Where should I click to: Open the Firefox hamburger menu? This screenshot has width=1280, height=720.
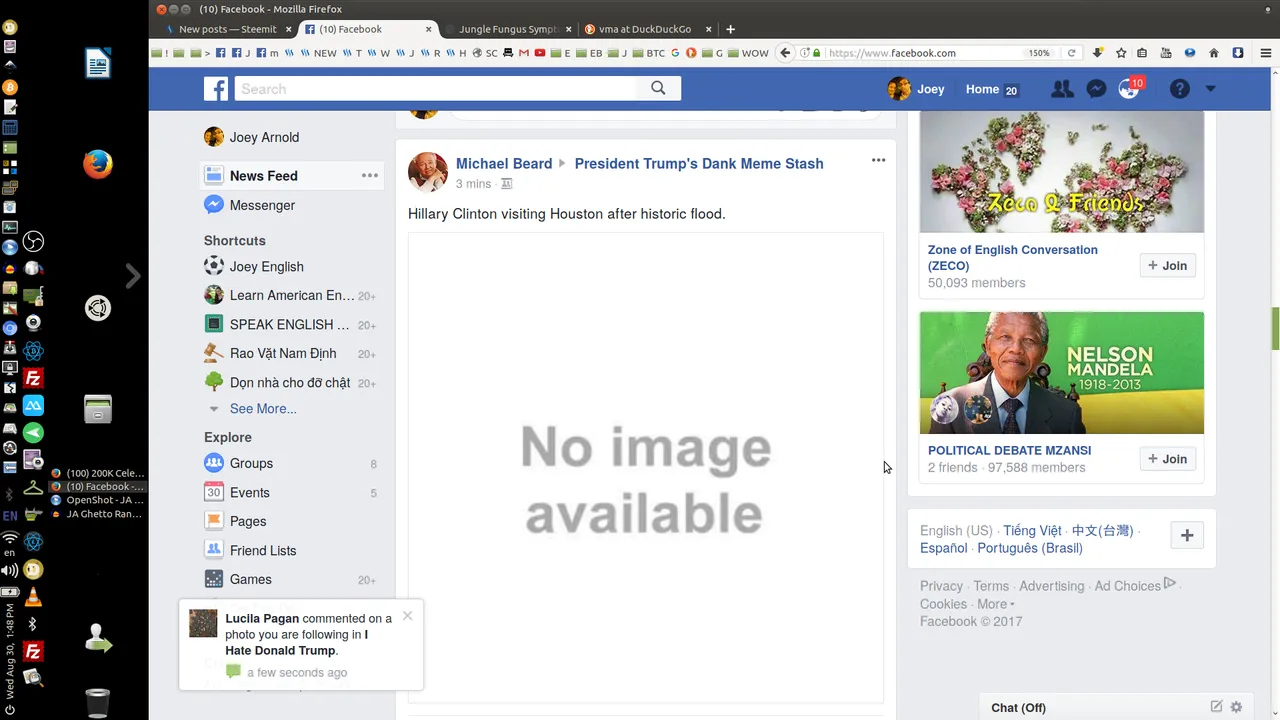click(x=1266, y=53)
